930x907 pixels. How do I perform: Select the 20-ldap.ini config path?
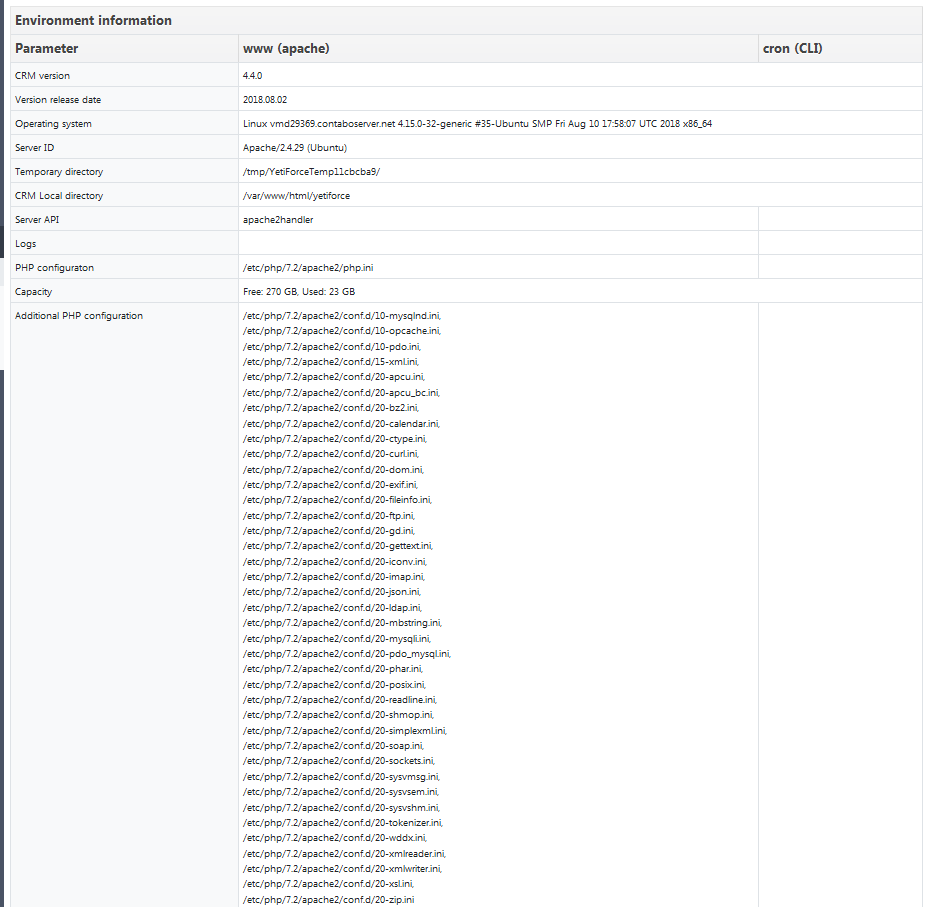tap(333, 607)
